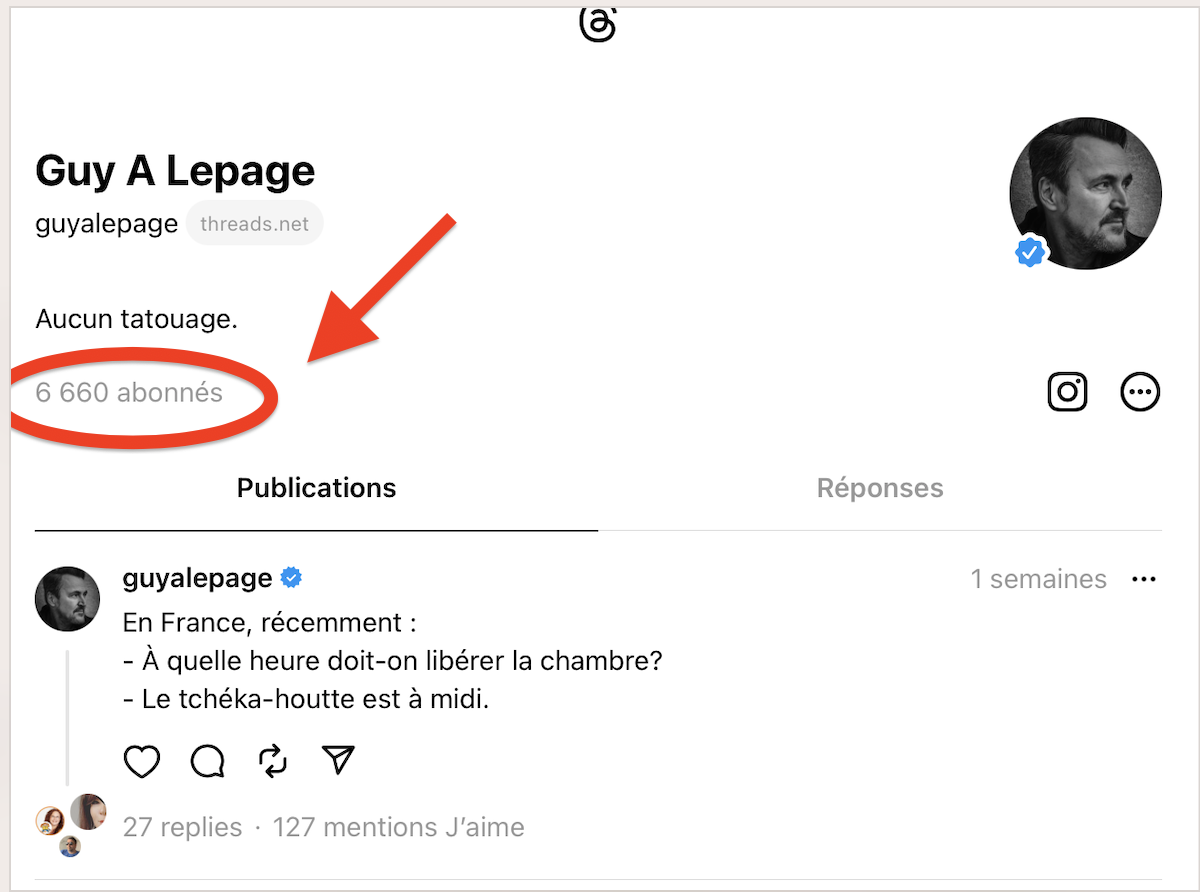Open the 6 660 abonnés list
The image size is (1200, 892).
click(x=129, y=393)
